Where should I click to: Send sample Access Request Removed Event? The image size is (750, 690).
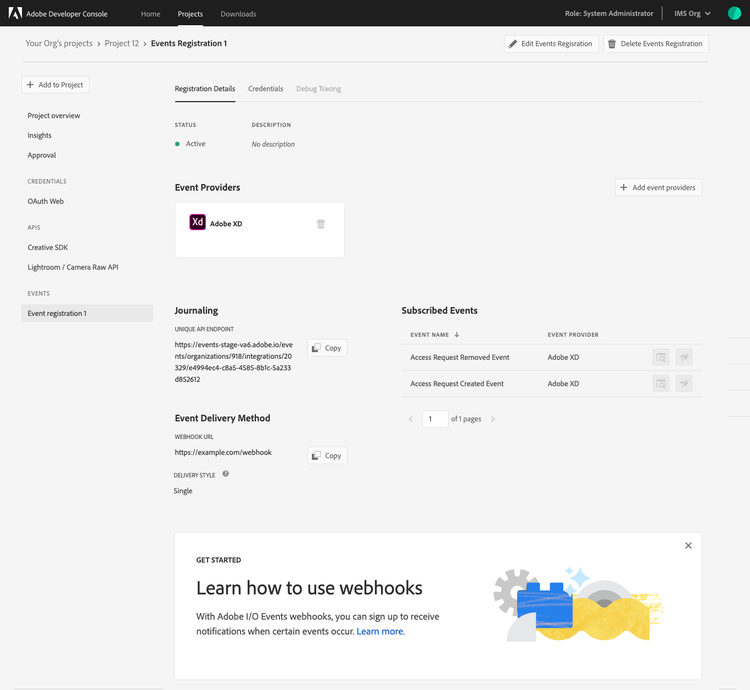click(x=684, y=357)
